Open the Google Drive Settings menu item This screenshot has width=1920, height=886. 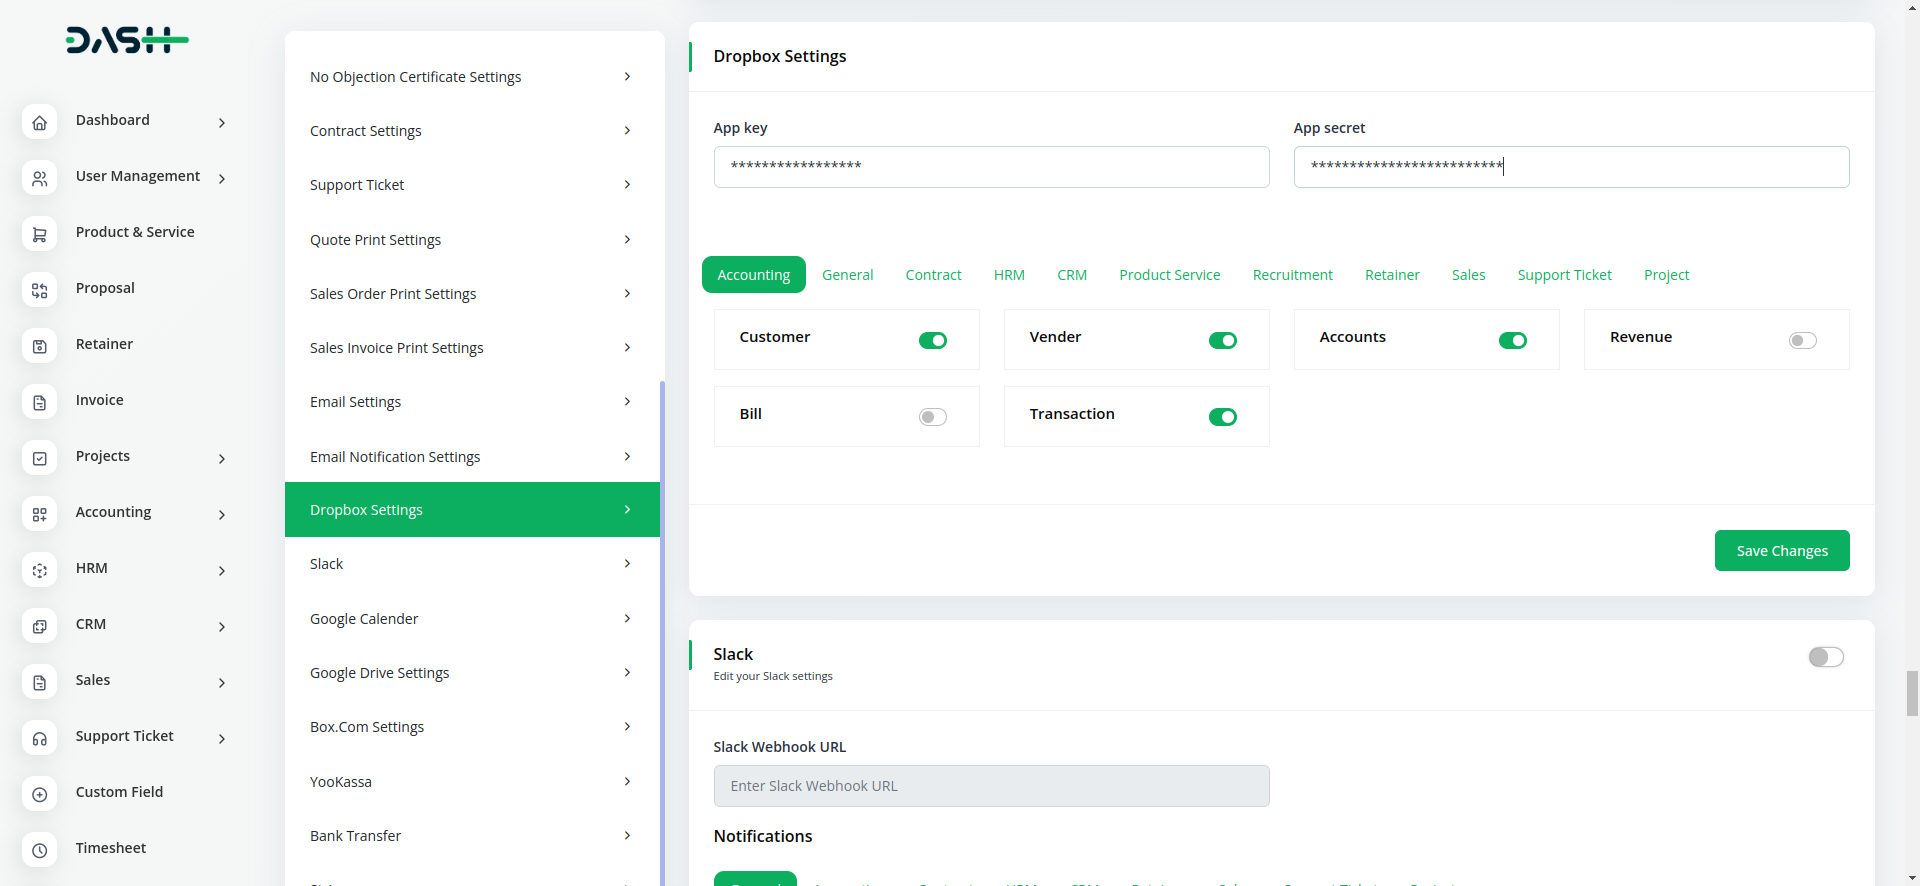(x=471, y=673)
